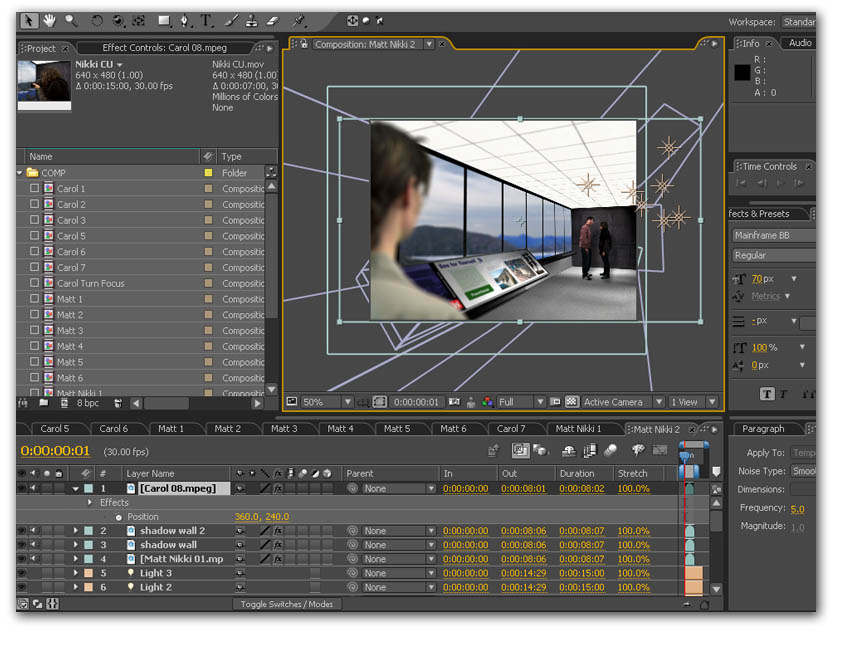Collapse the Carol 08.mpeg layer properties
This screenshot has height=647, width=850.
coord(75,489)
